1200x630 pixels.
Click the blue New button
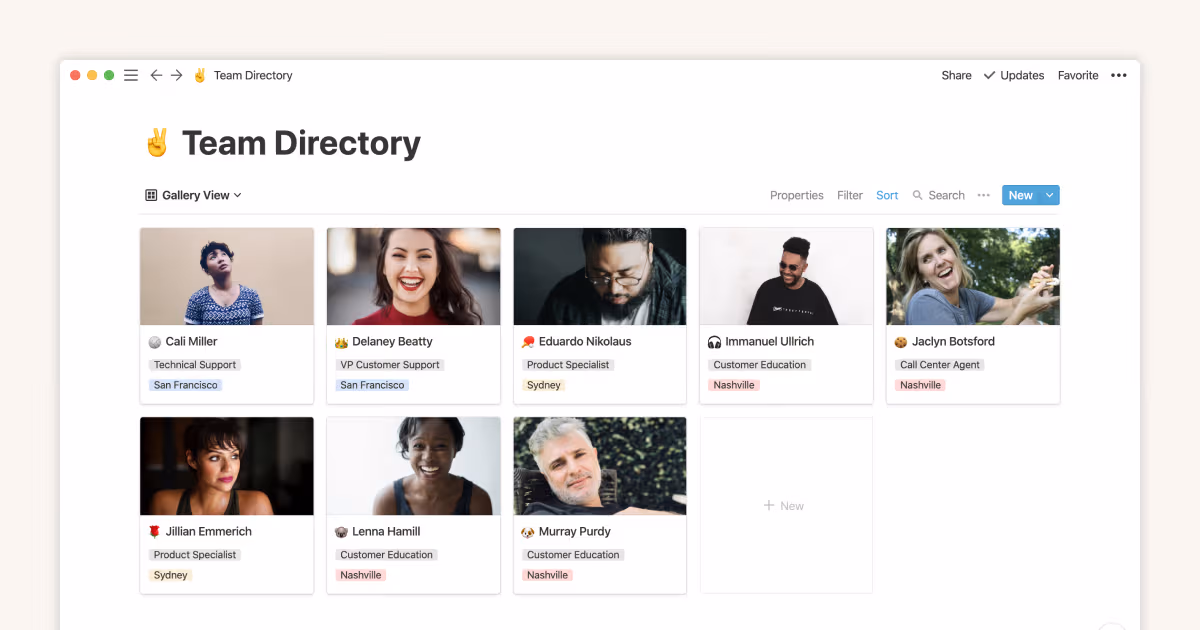pyautogui.click(x=1020, y=195)
